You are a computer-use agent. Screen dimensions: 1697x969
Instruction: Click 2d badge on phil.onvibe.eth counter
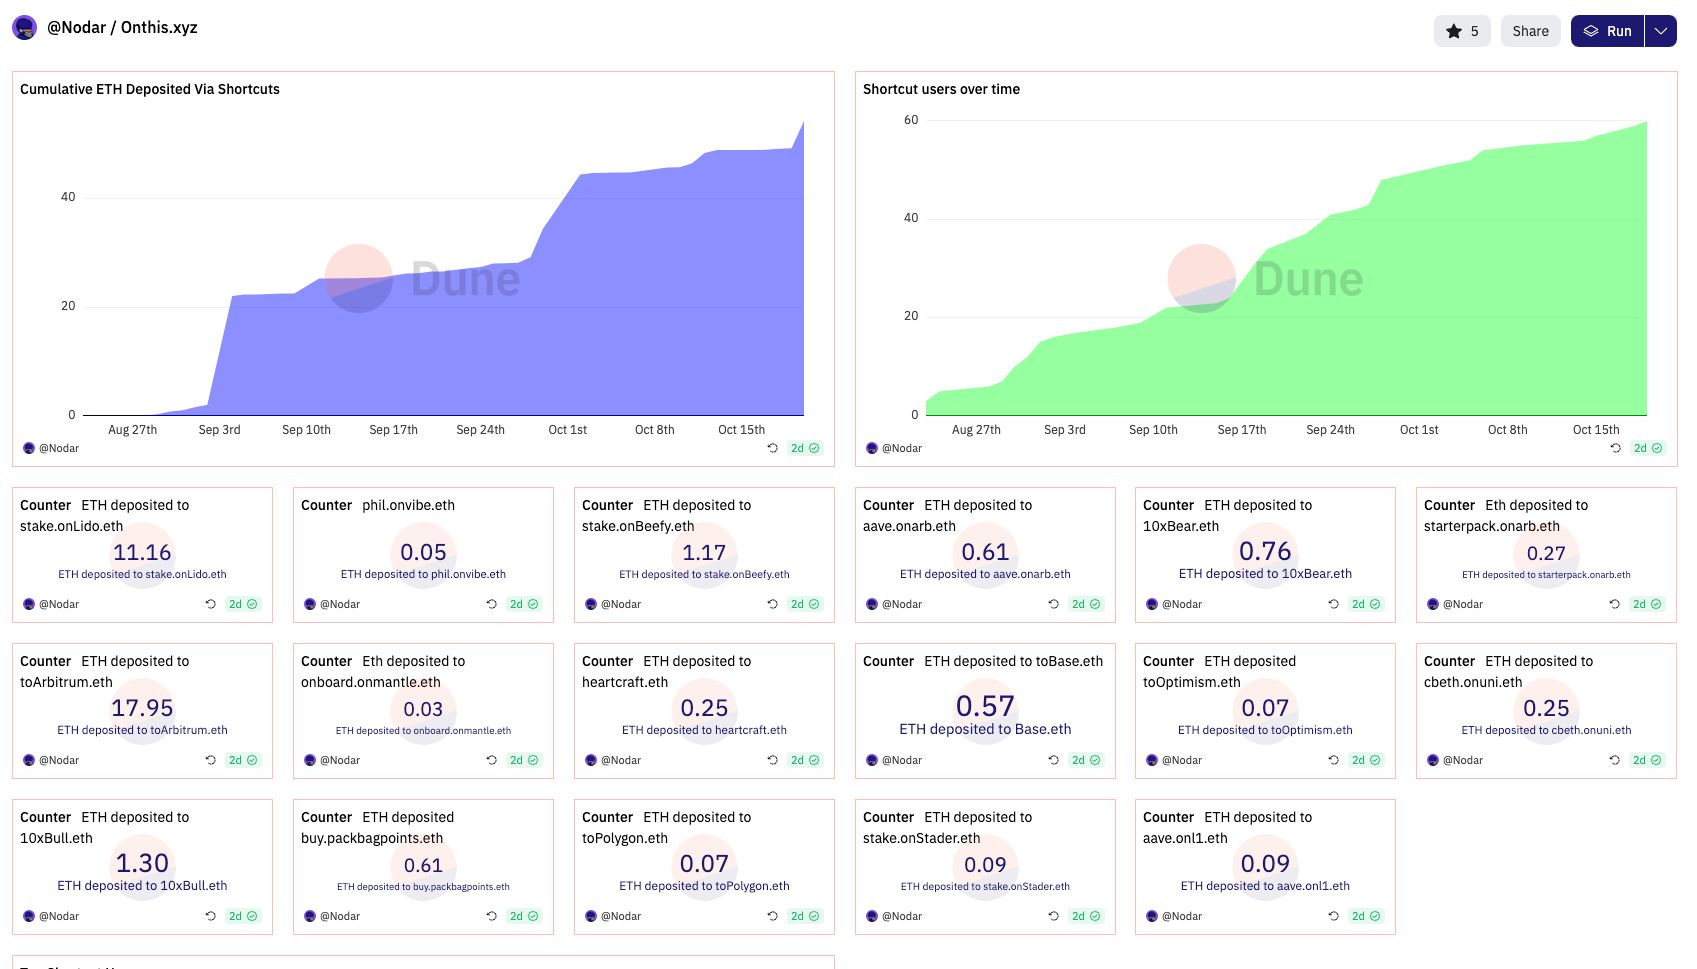tap(524, 604)
